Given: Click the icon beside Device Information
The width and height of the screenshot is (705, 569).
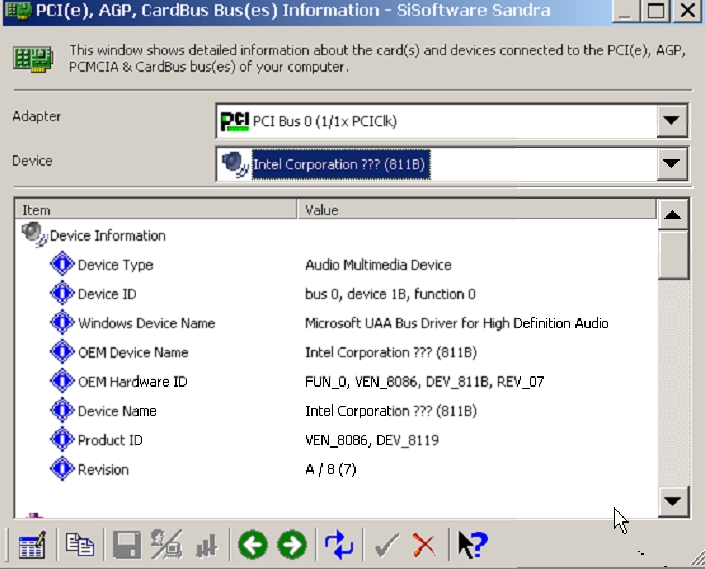Looking at the screenshot, I should coord(34,235).
